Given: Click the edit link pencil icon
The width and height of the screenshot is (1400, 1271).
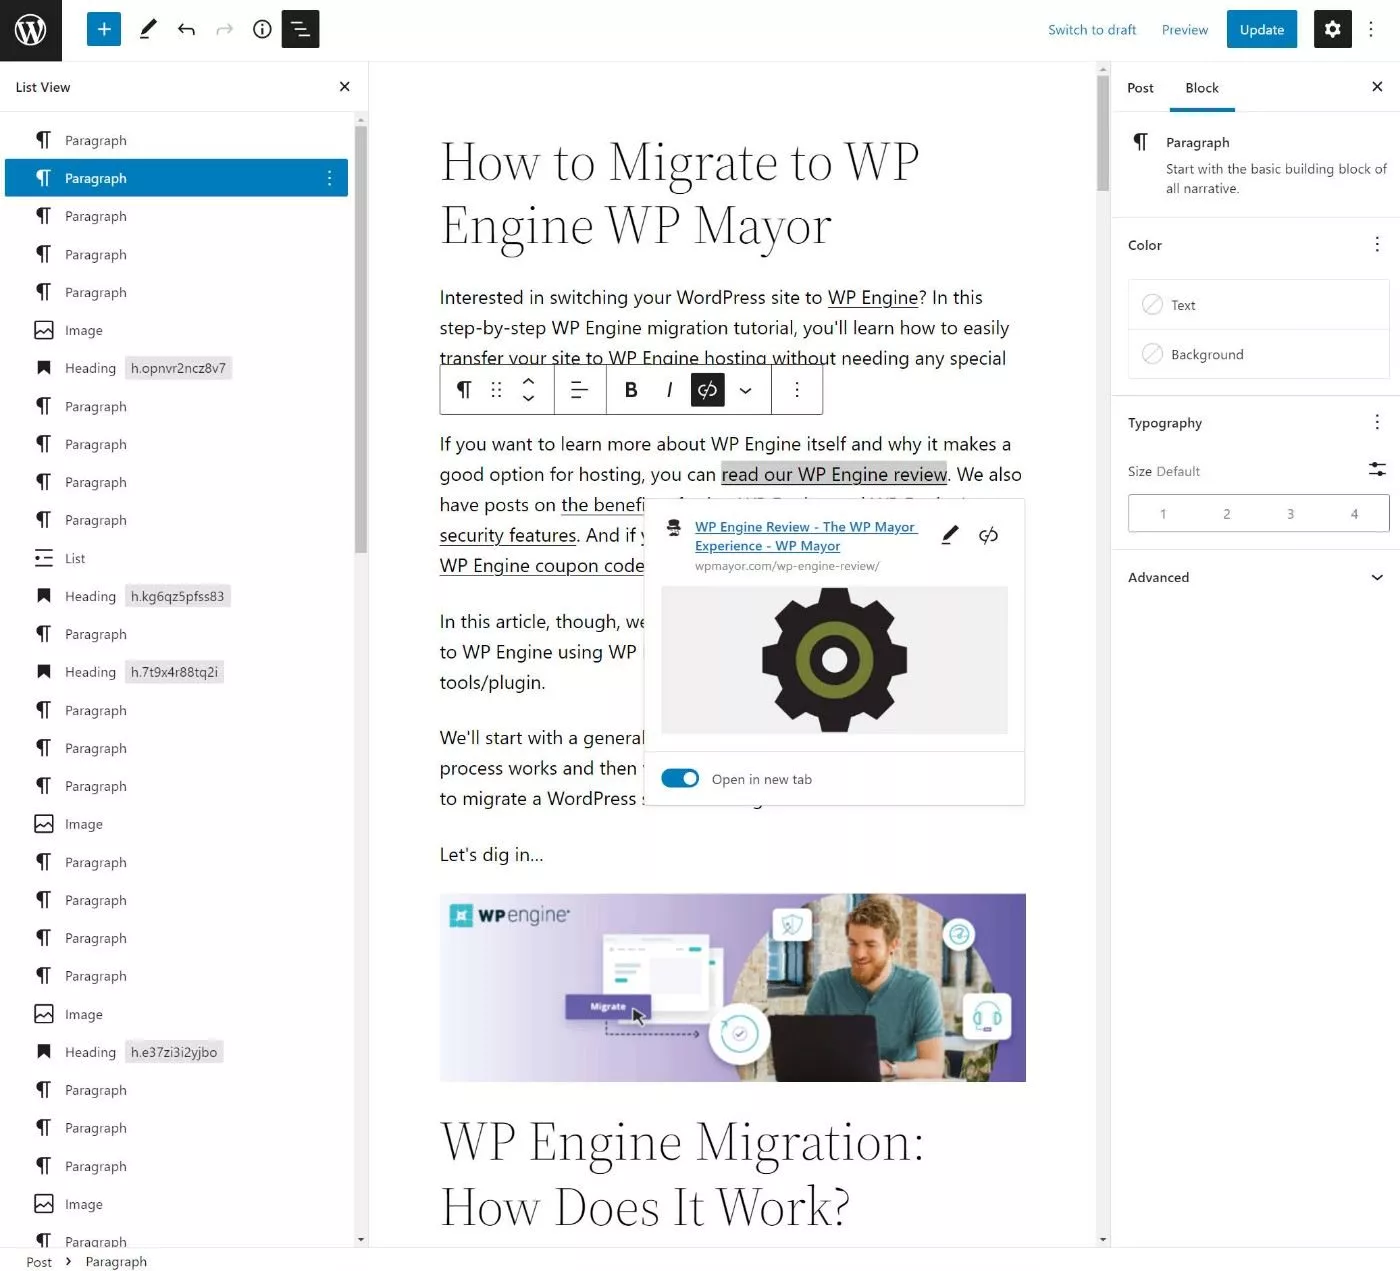Looking at the screenshot, I should (950, 535).
